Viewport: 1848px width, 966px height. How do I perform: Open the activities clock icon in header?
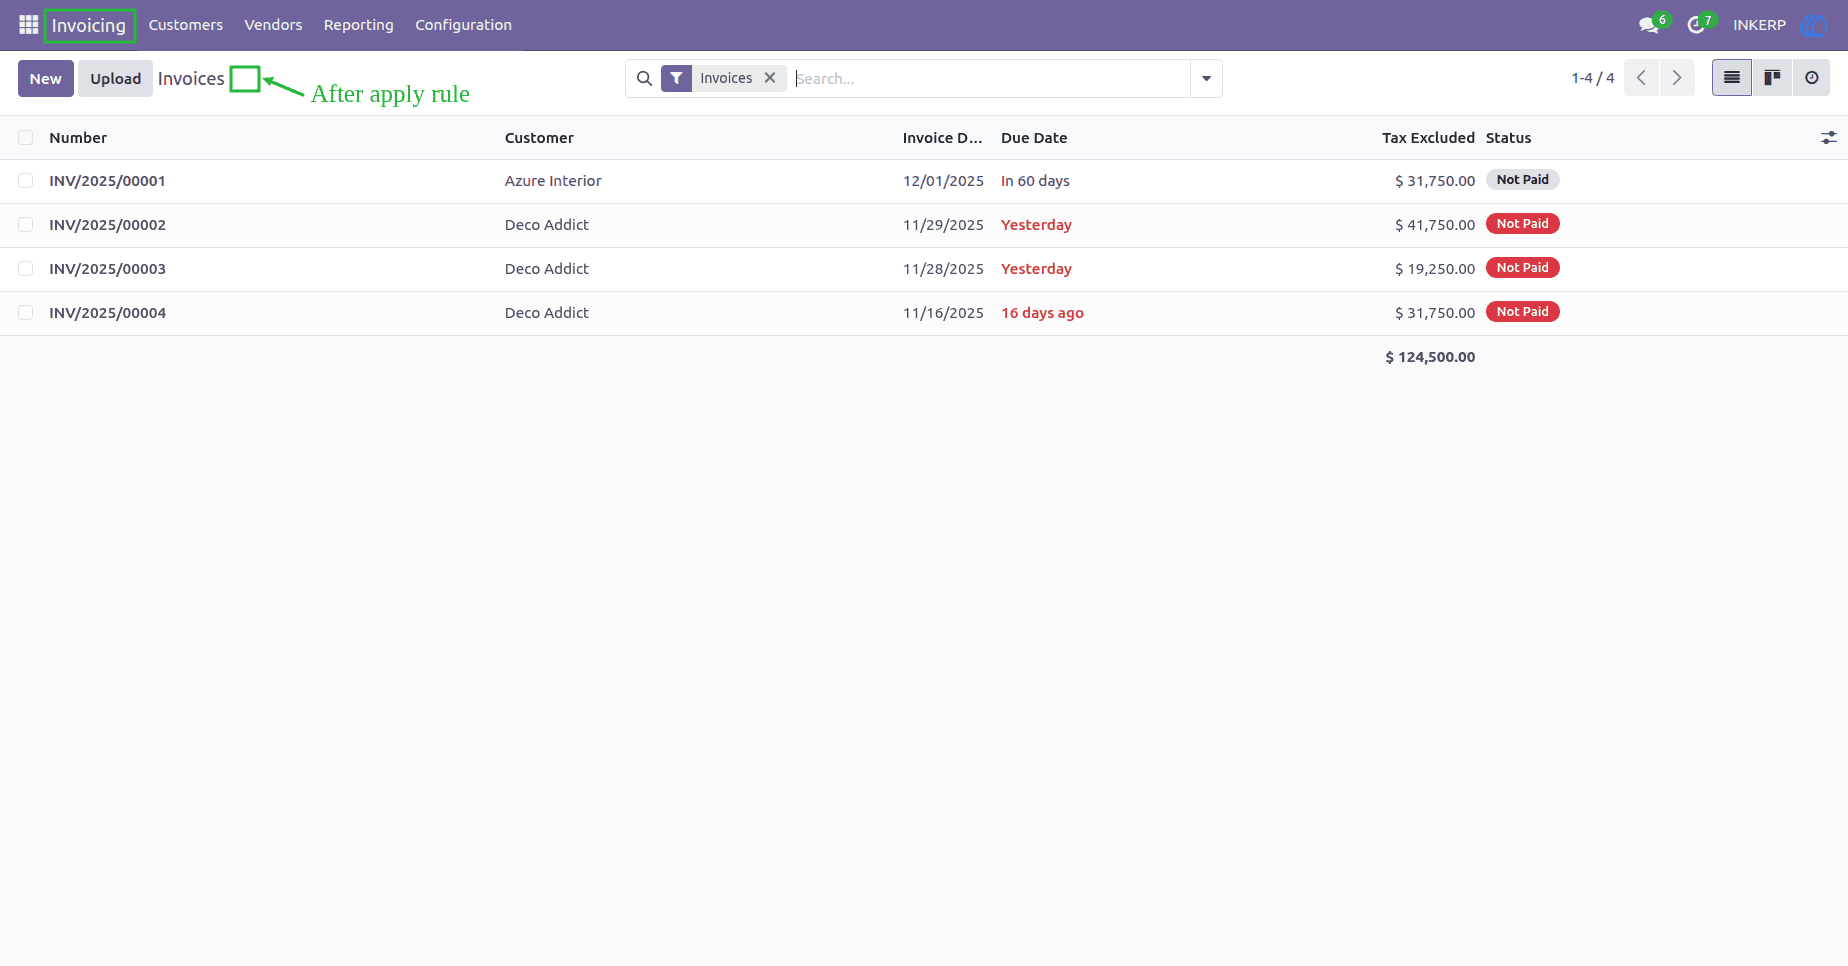[1696, 25]
